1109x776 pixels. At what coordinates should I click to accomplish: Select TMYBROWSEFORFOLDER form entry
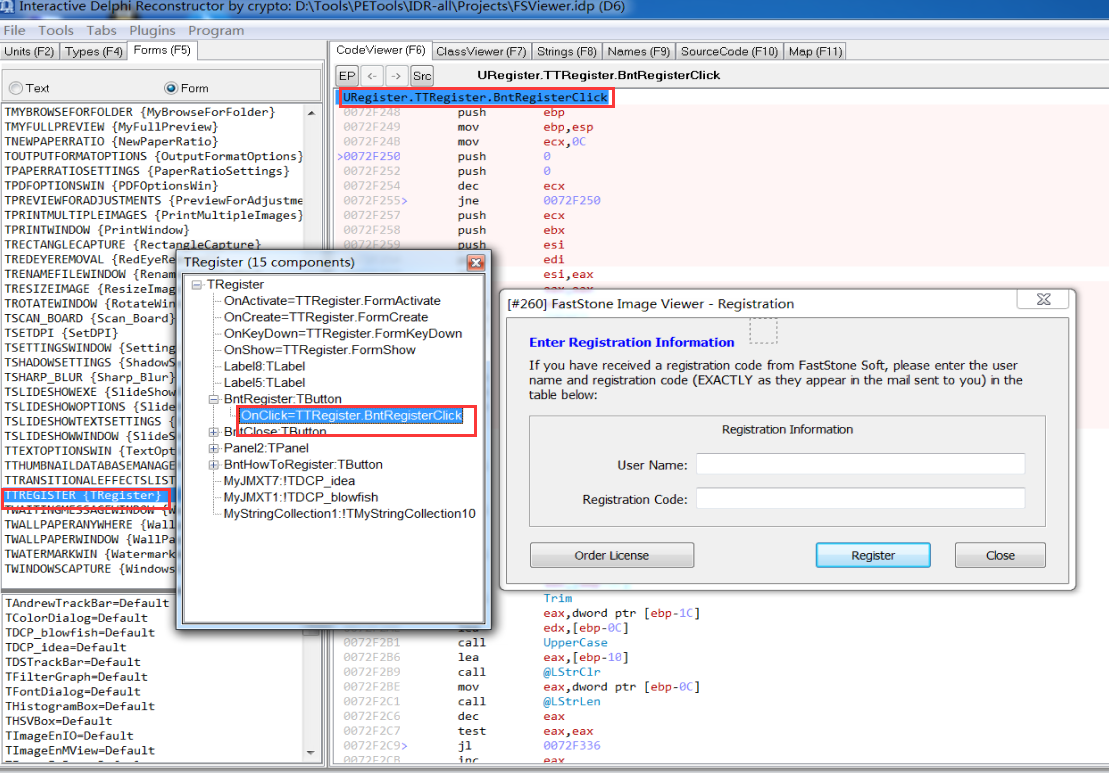coord(140,112)
